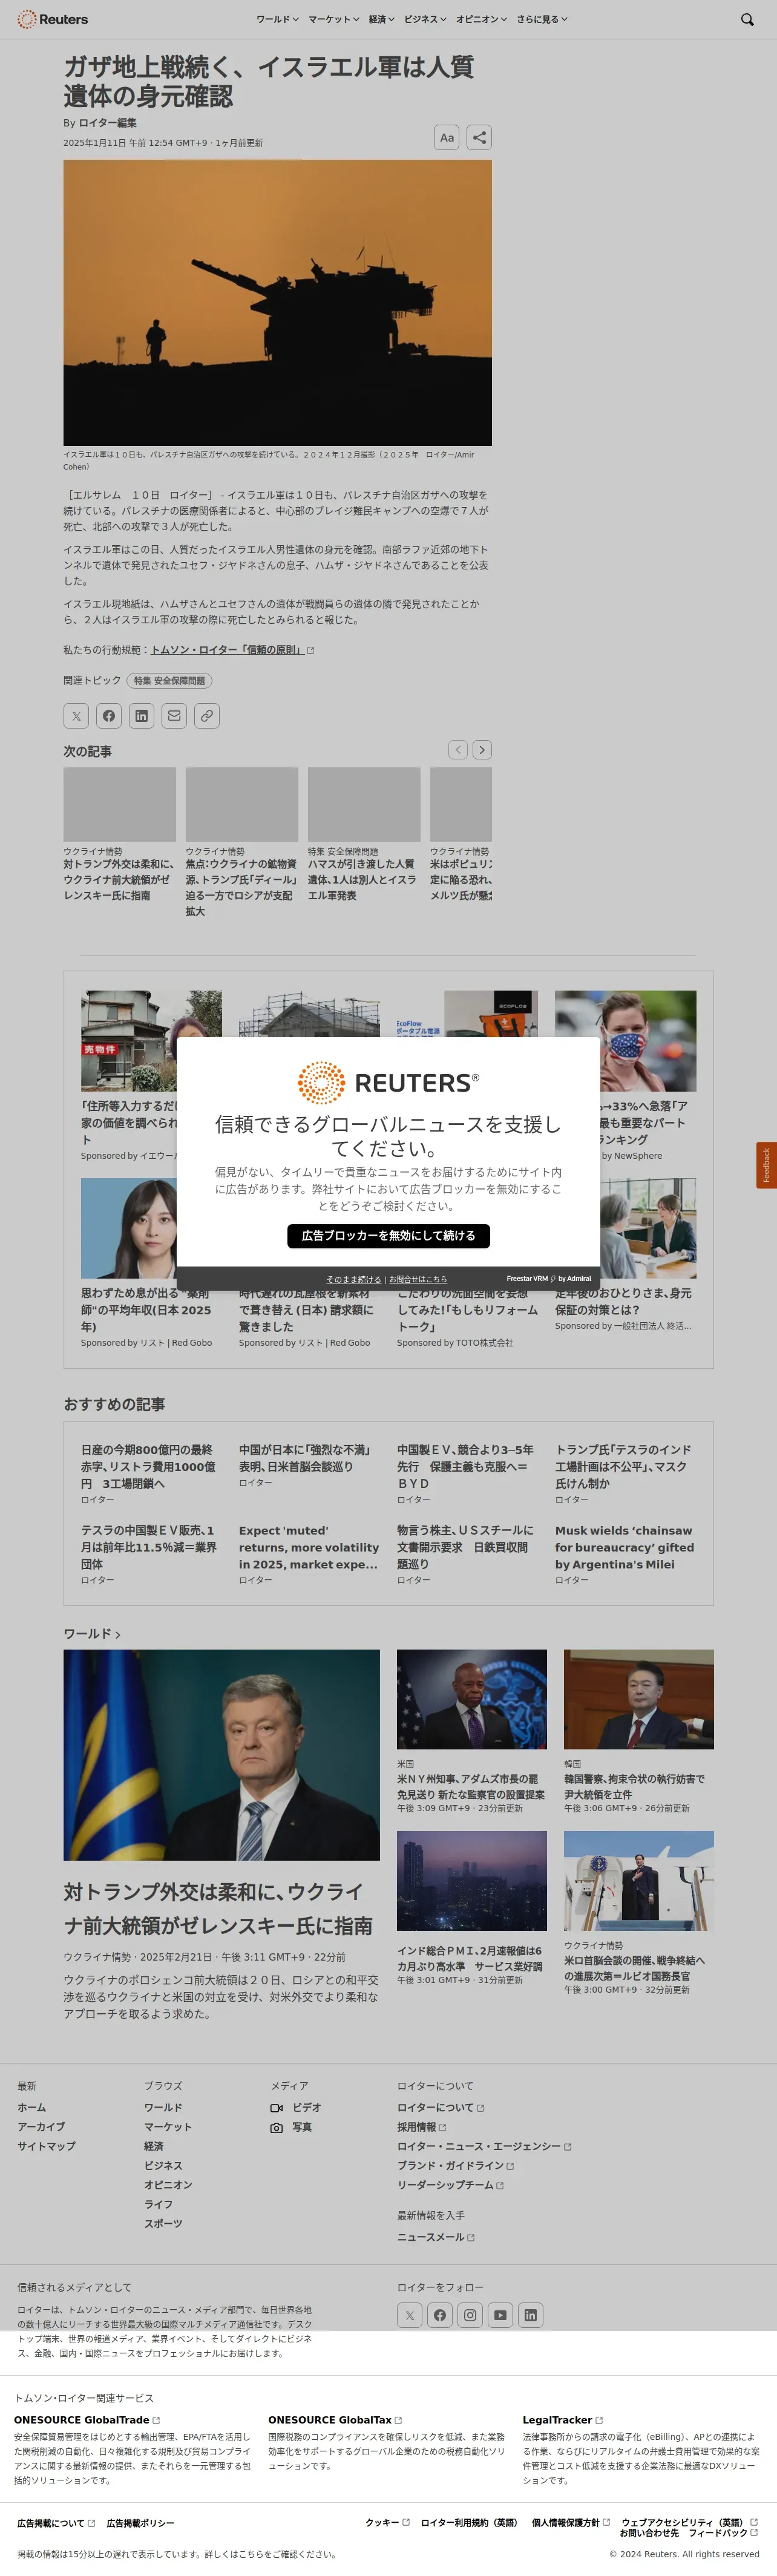Open the Poroshenko headline photo
Image resolution: width=777 pixels, height=2576 pixels.
coord(222,1755)
